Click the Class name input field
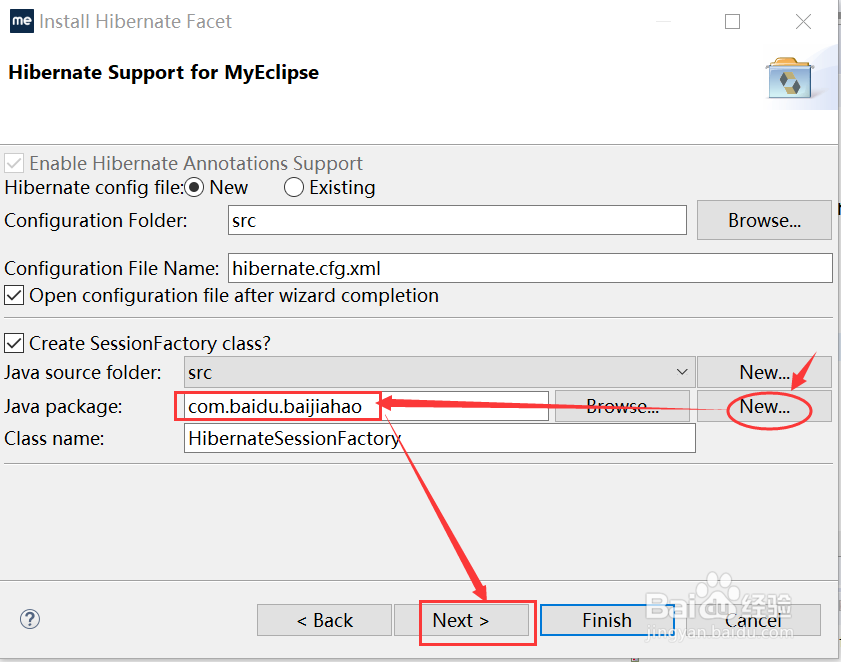Screen dimensions: 841x662 (x=440, y=438)
